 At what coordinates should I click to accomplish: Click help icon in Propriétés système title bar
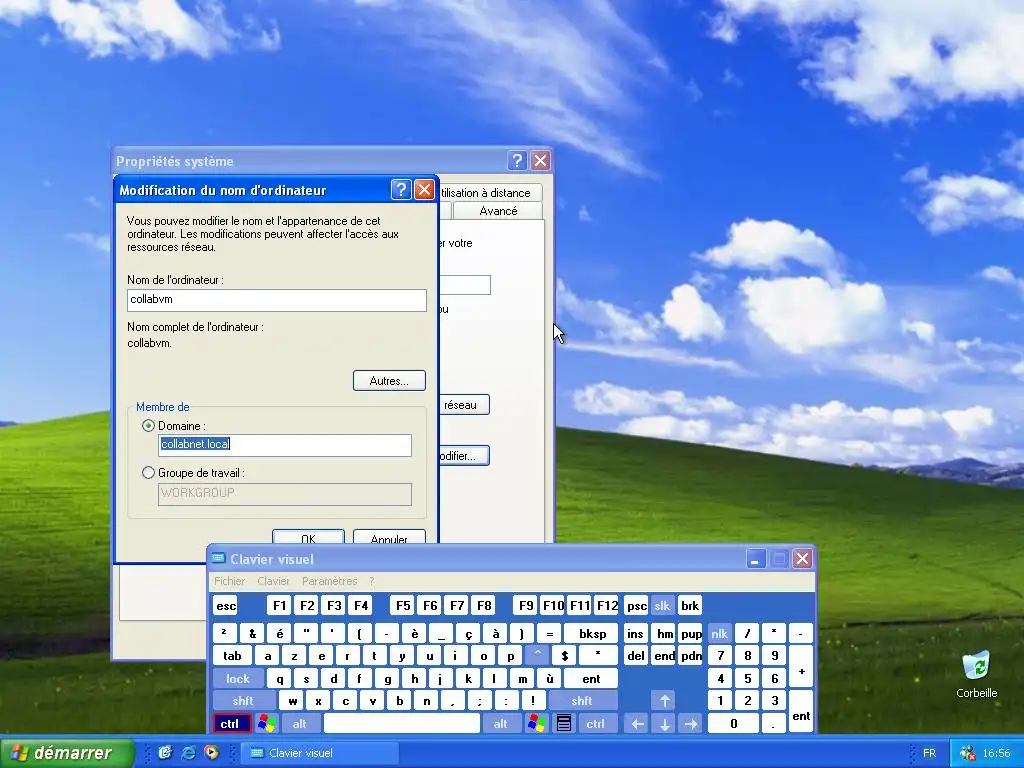click(x=517, y=161)
